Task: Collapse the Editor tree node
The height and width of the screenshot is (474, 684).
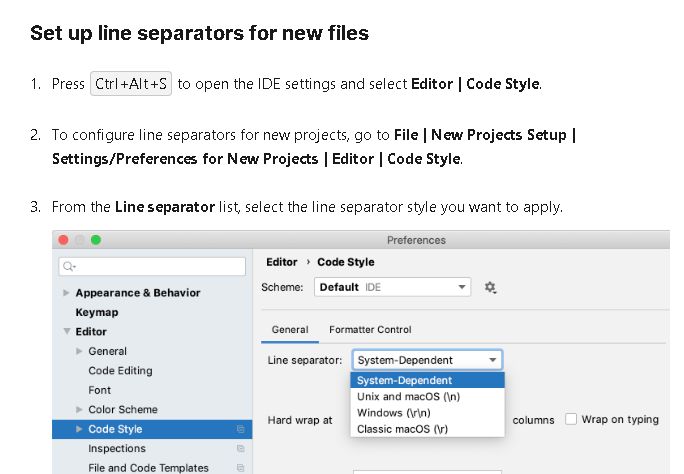Action: click(x=66, y=332)
